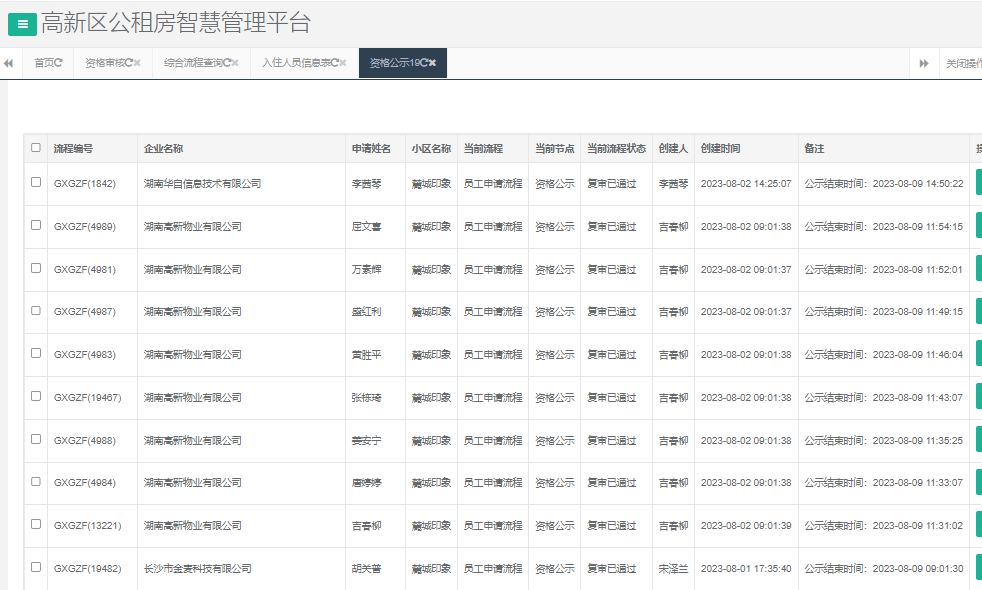Close the 资格审核 tab

tap(137, 63)
